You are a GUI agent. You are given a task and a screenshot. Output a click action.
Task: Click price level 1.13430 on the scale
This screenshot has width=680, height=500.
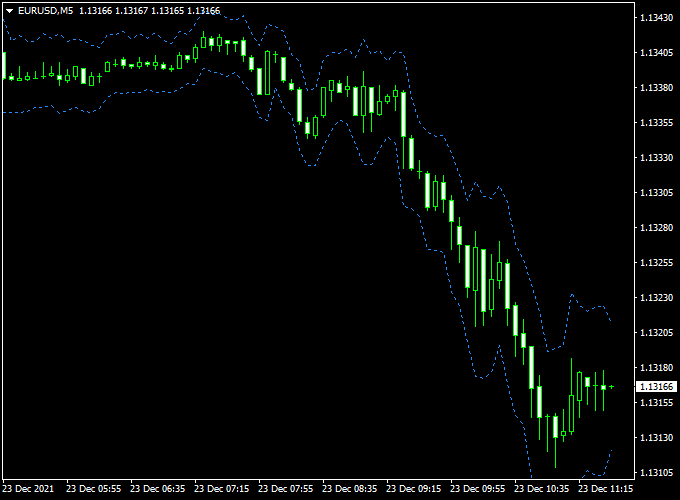(657, 18)
